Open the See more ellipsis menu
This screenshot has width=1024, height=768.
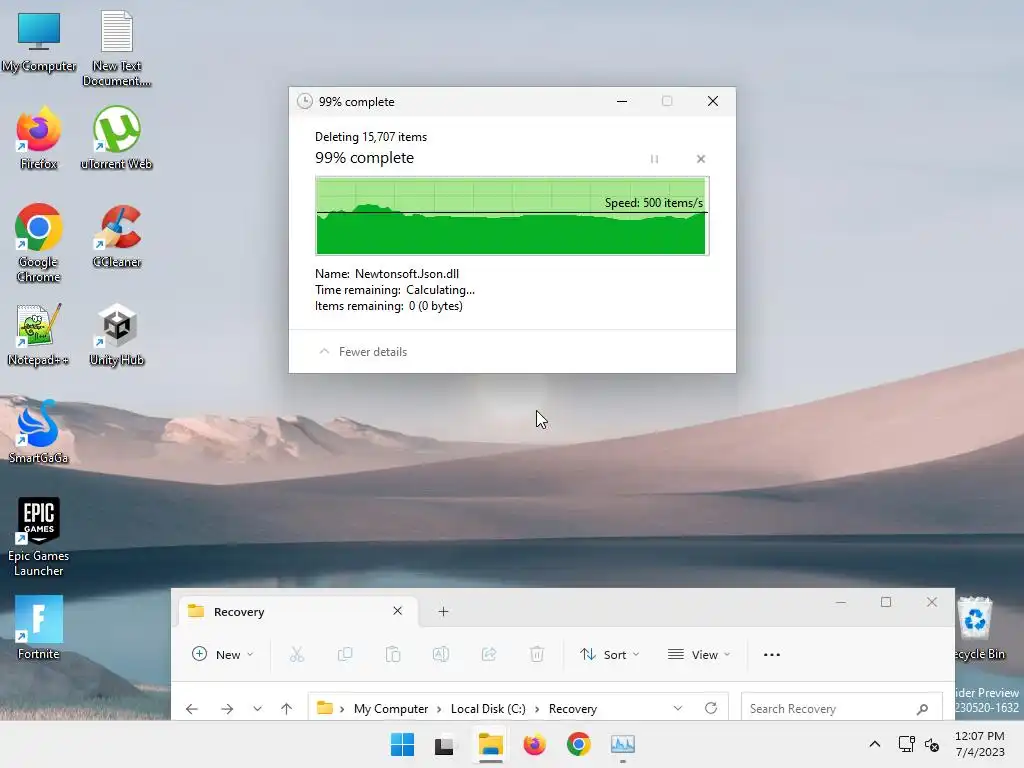point(772,654)
